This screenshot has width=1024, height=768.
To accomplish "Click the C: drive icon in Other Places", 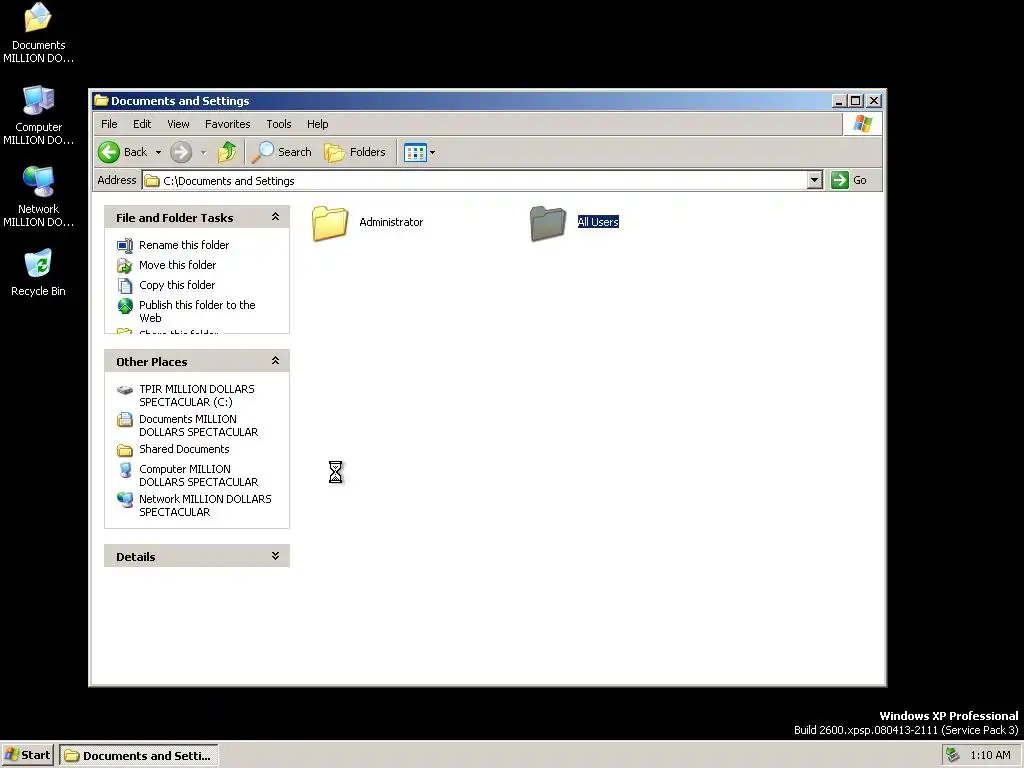I will 125,390.
